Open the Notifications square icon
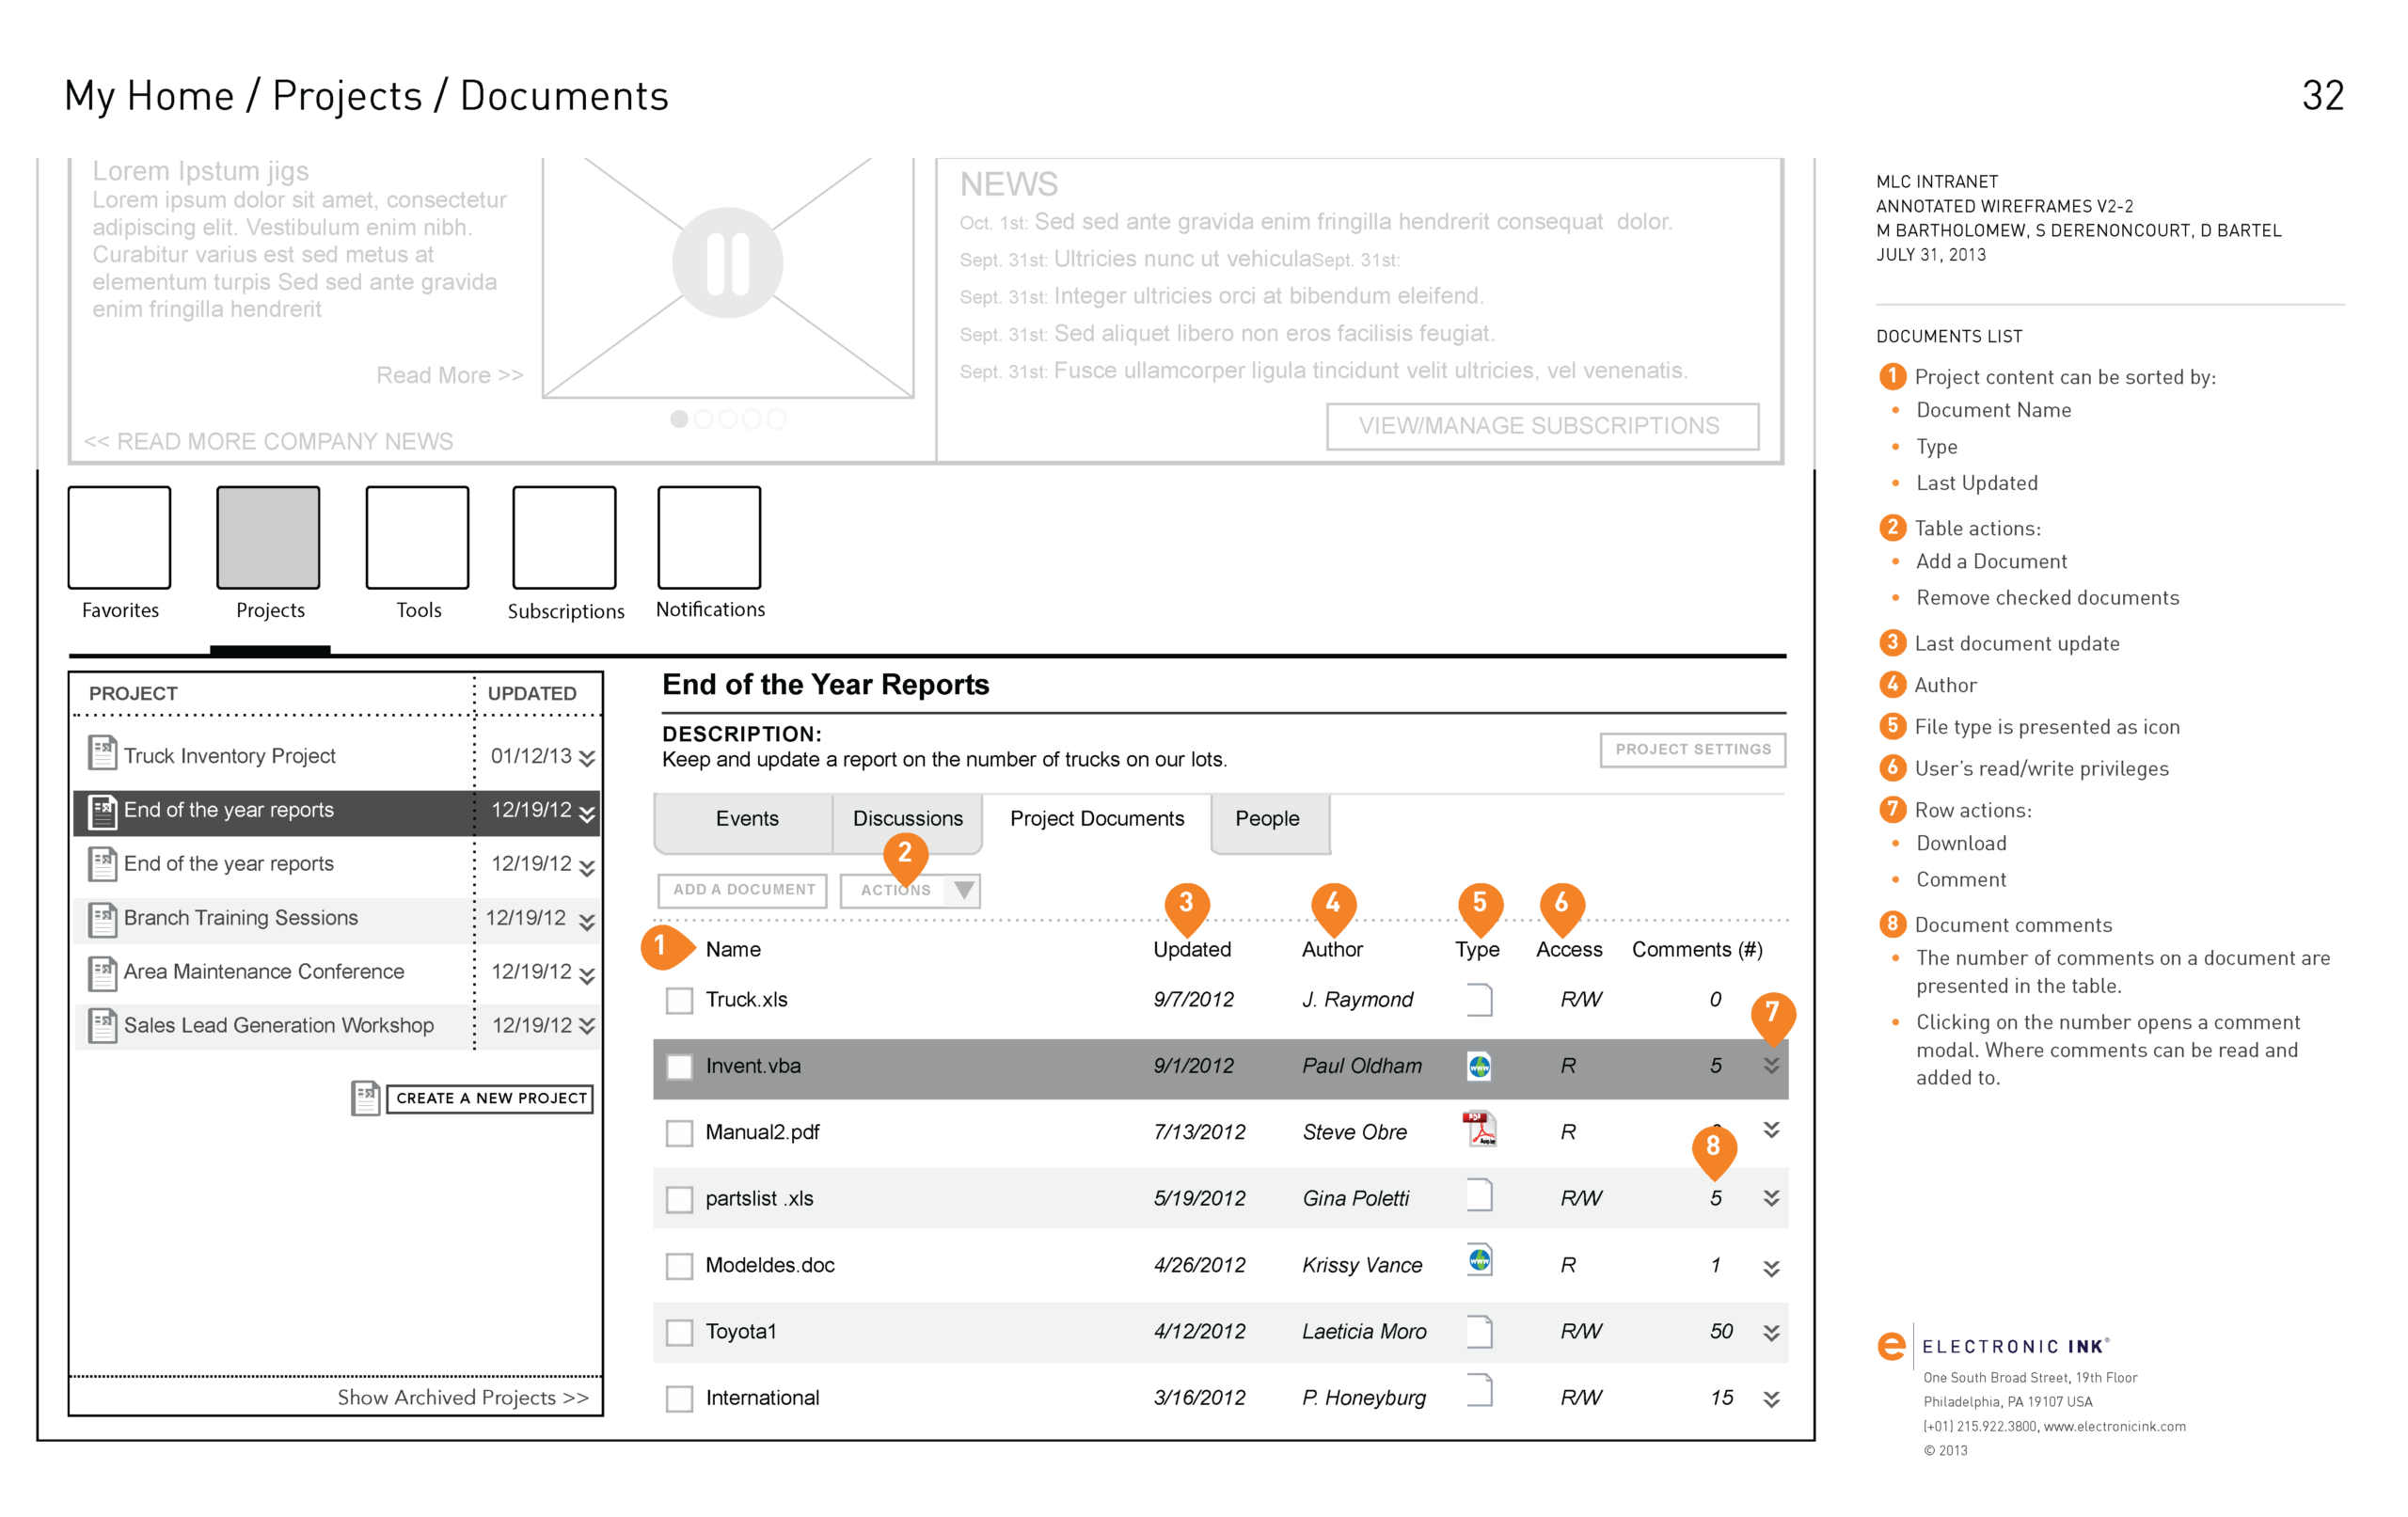This screenshot has width=2408, height=1517. coord(709,538)
